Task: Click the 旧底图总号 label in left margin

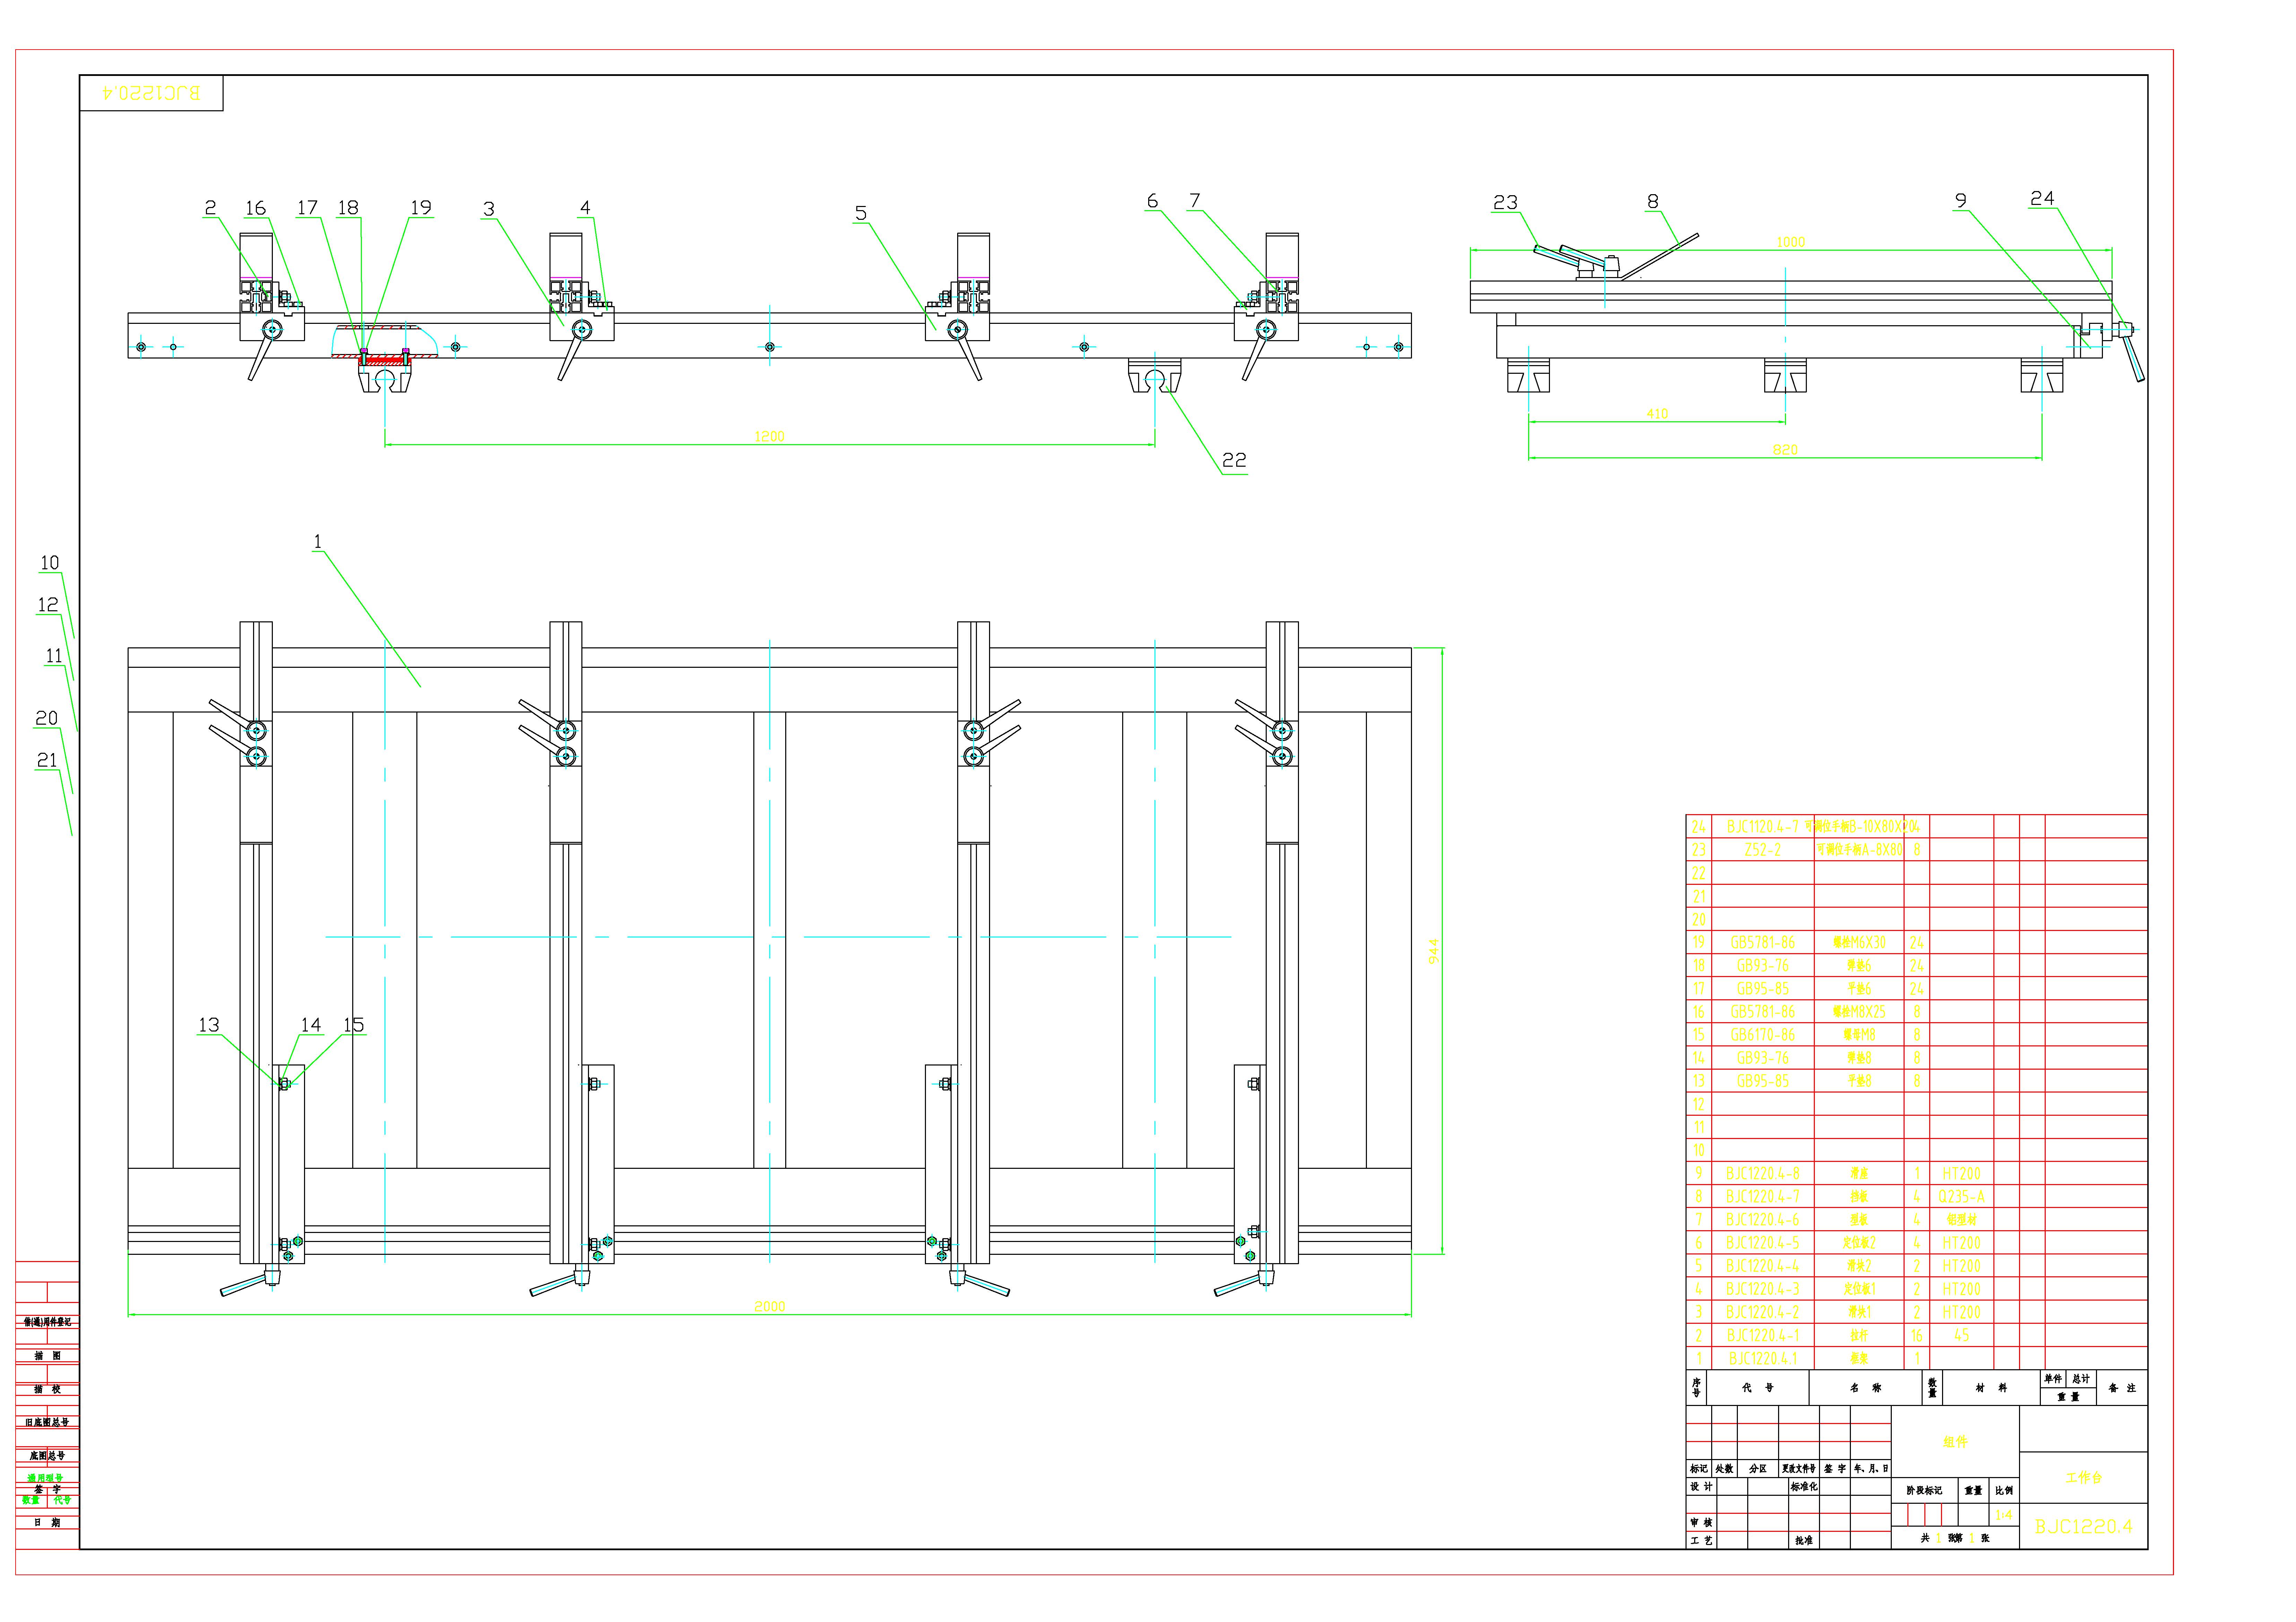Action: (x=47, y=1422)
